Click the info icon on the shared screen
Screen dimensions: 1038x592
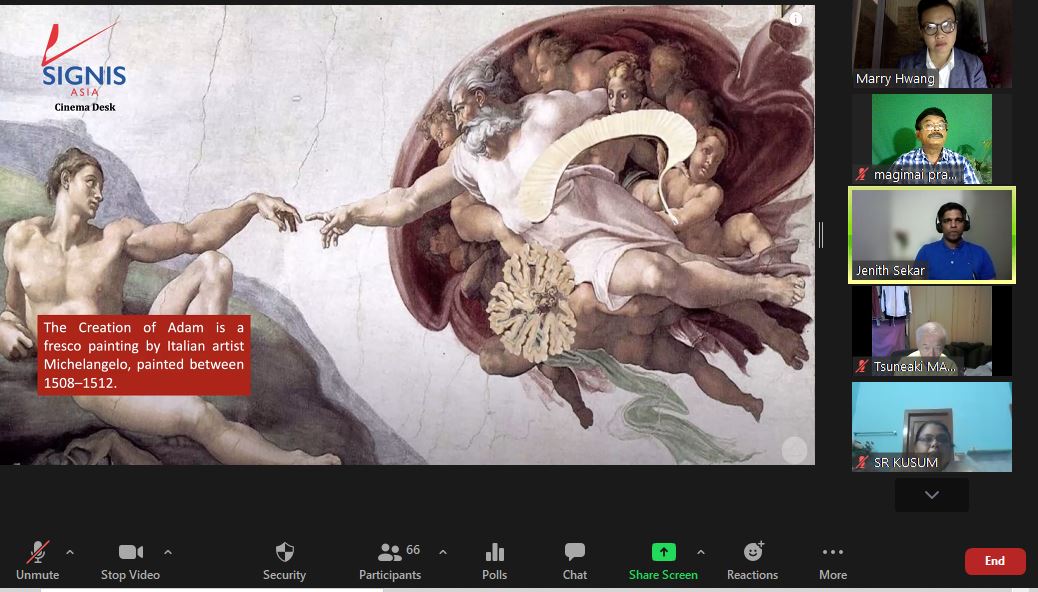coord(795,19)
